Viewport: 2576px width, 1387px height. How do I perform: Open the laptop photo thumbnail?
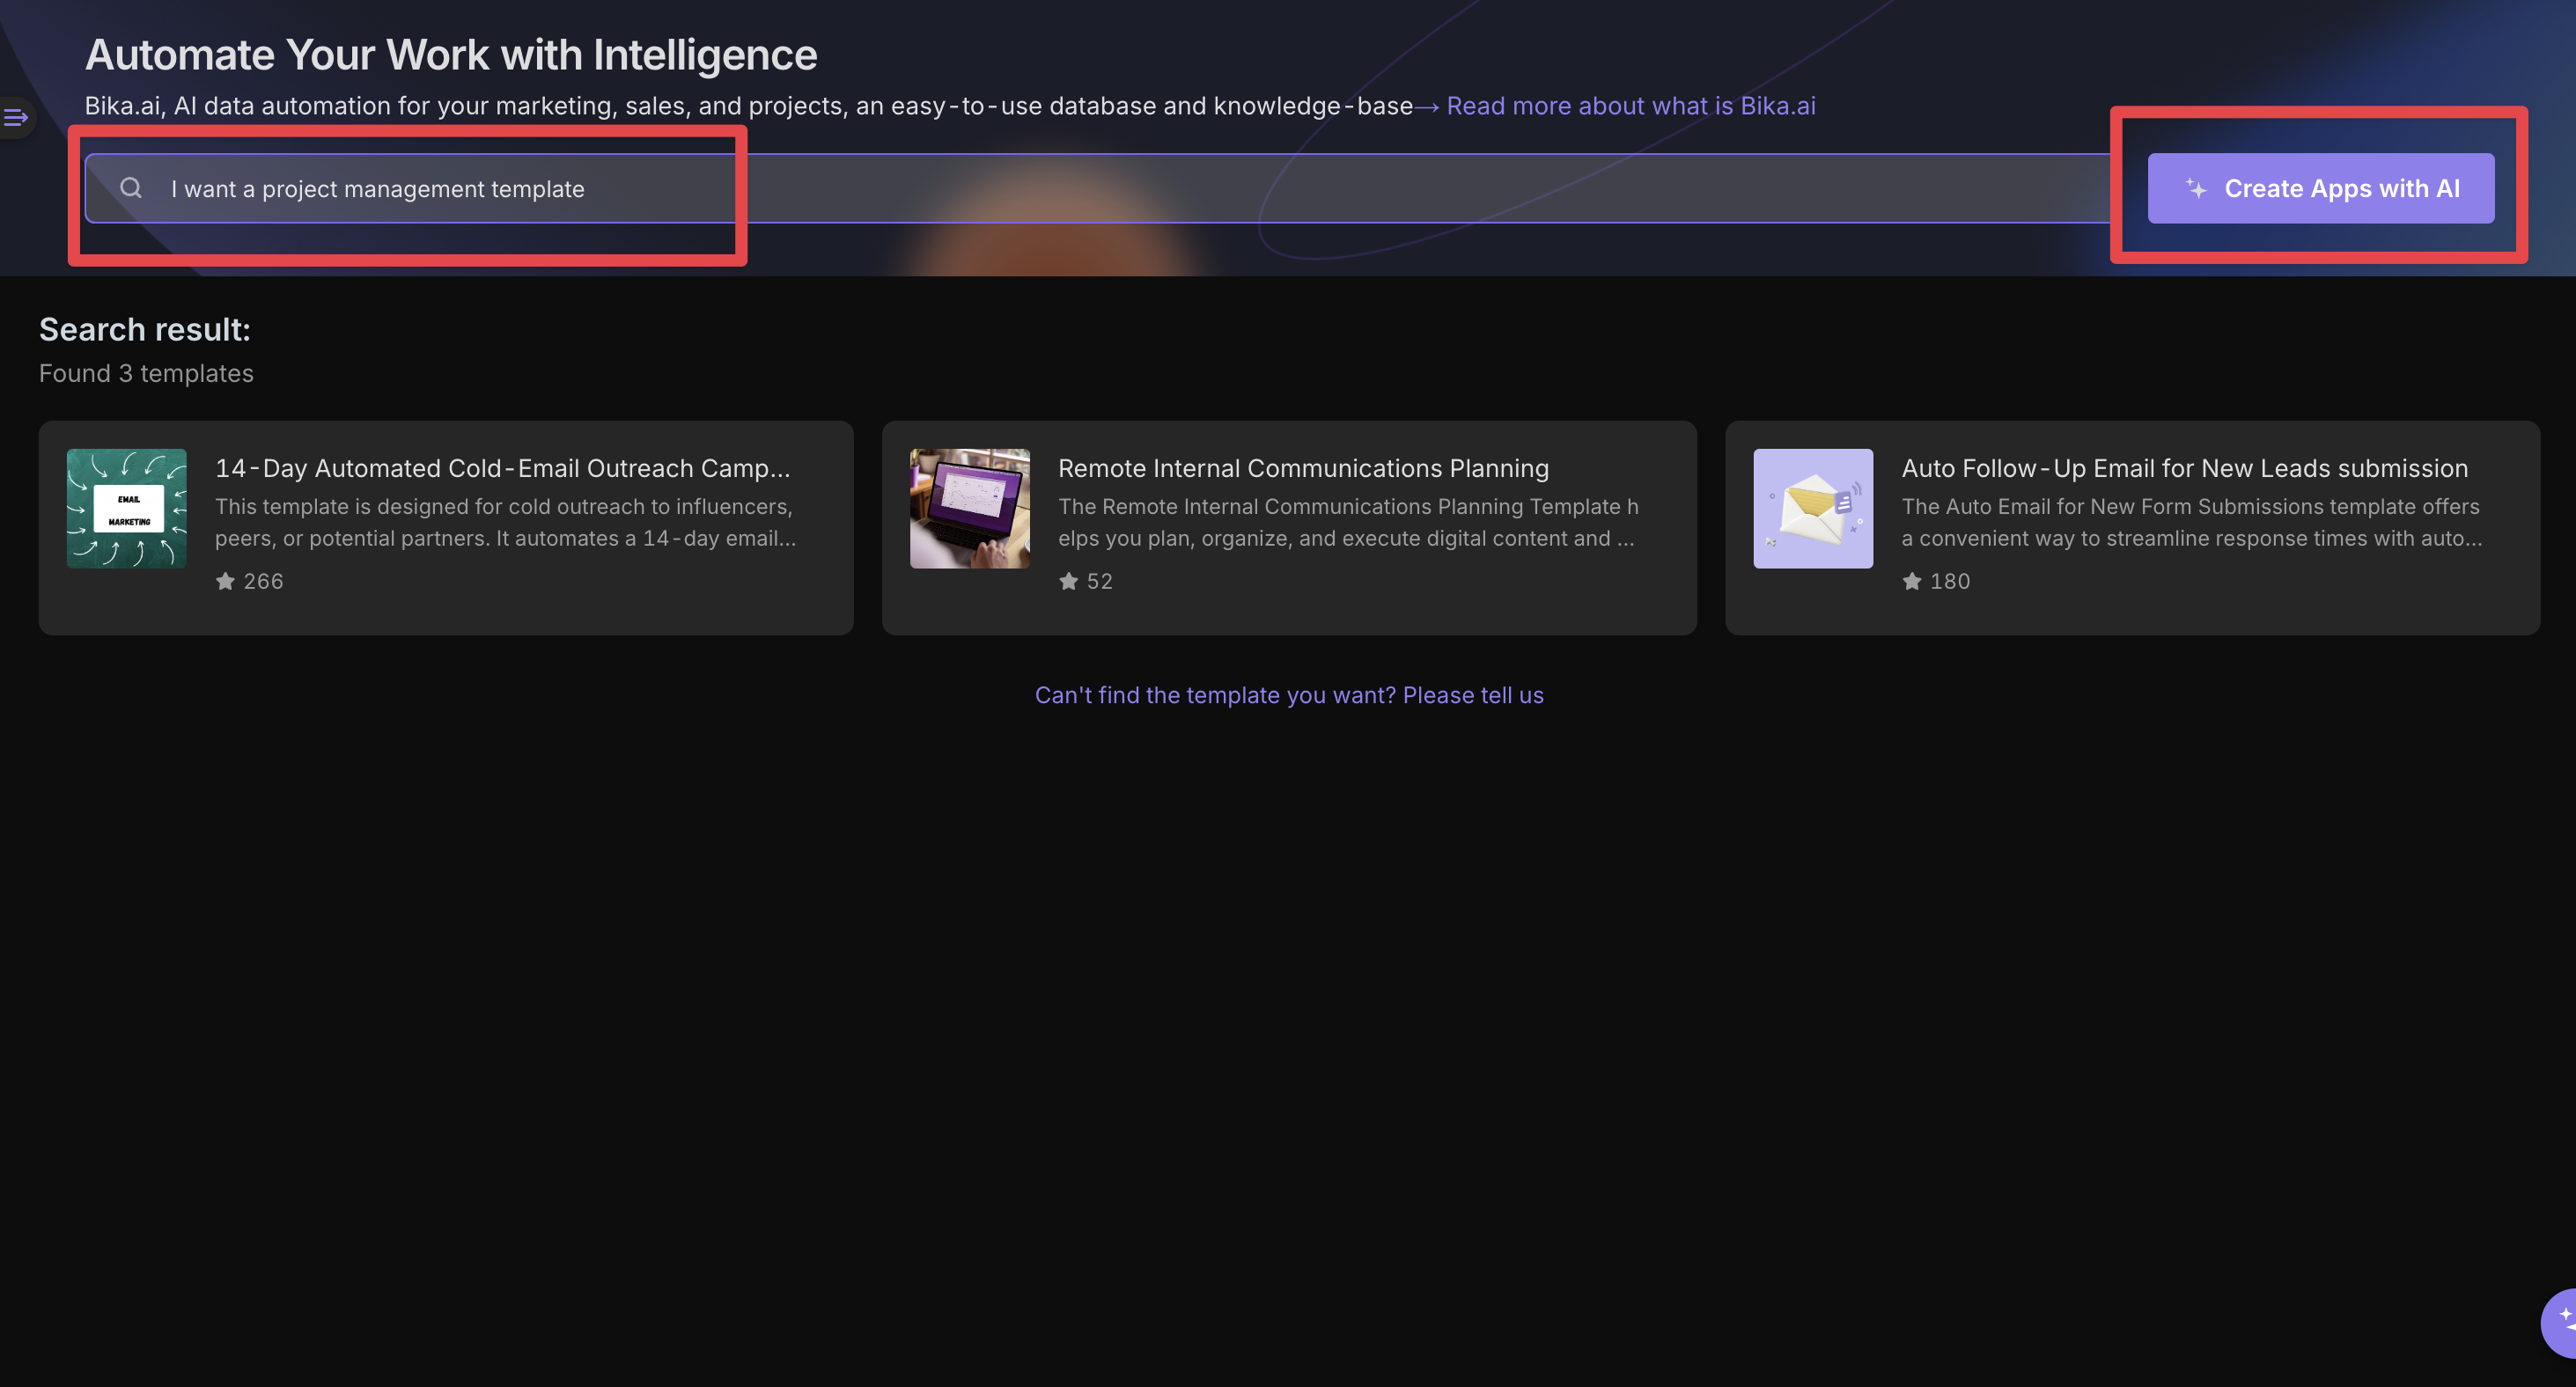pyautogui.click(x=970, y=508)
